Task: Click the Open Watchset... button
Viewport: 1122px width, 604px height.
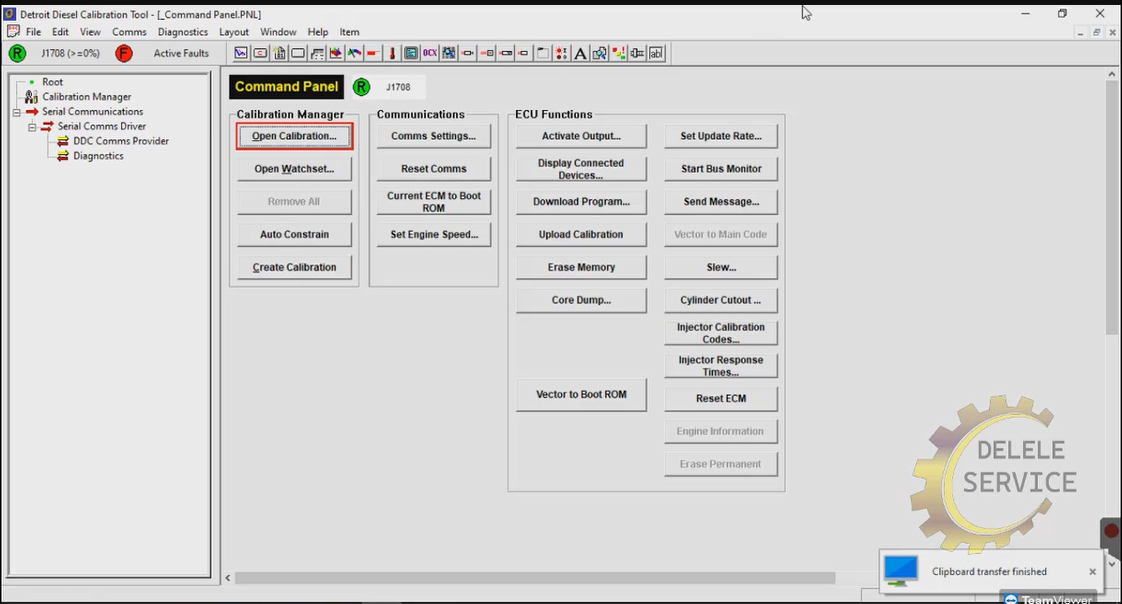Action: [x=294, y=169]
